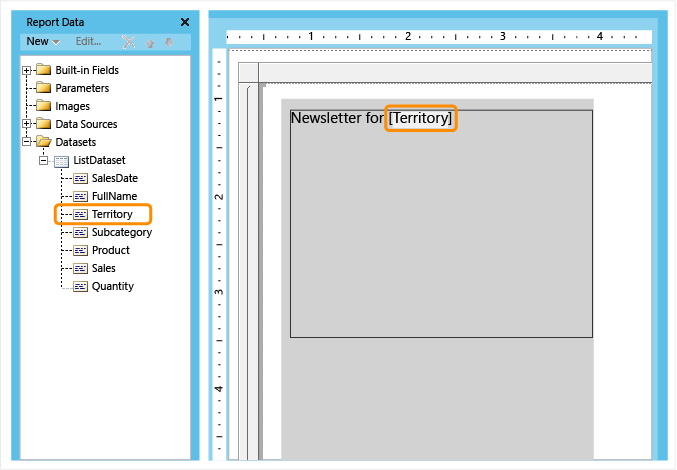Select the FullName field label
This screenshot has height=470, width=677.
[114, 196]
